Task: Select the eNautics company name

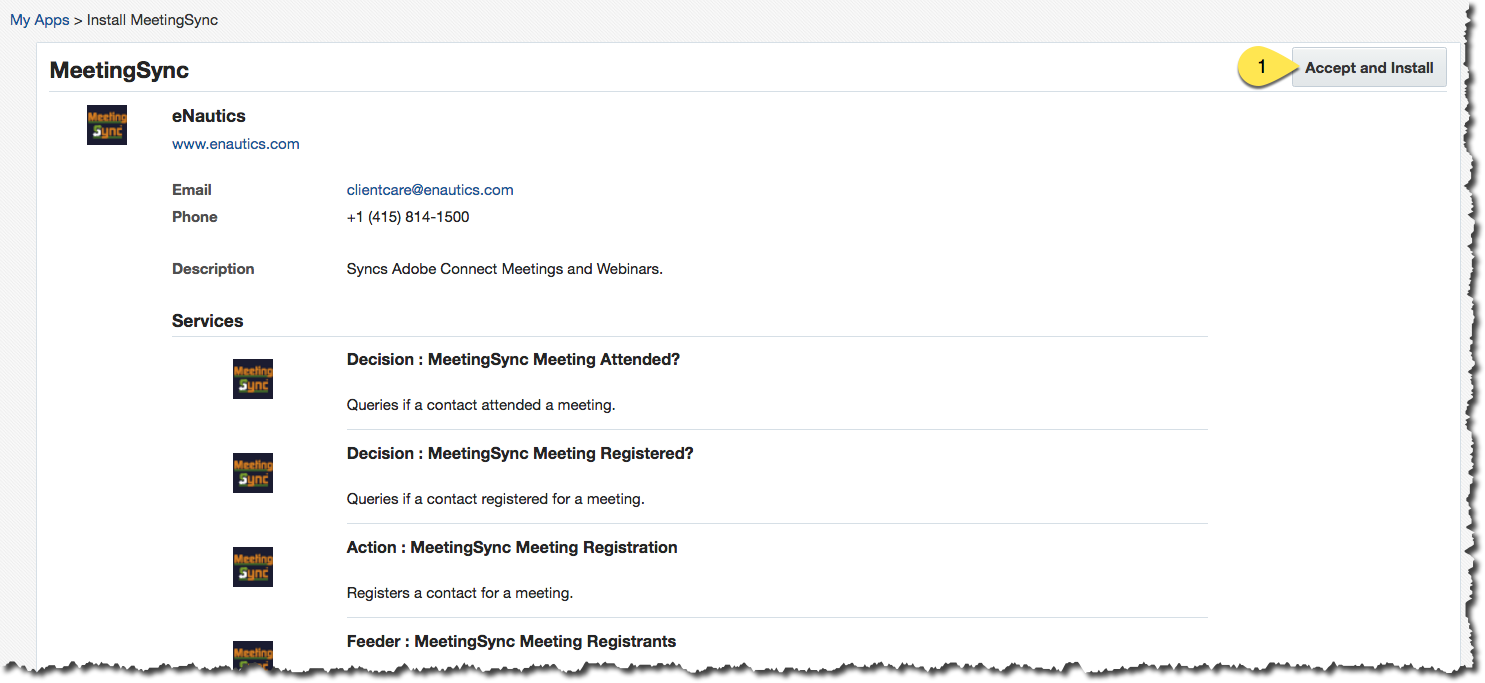Action: tap(209, 116)
